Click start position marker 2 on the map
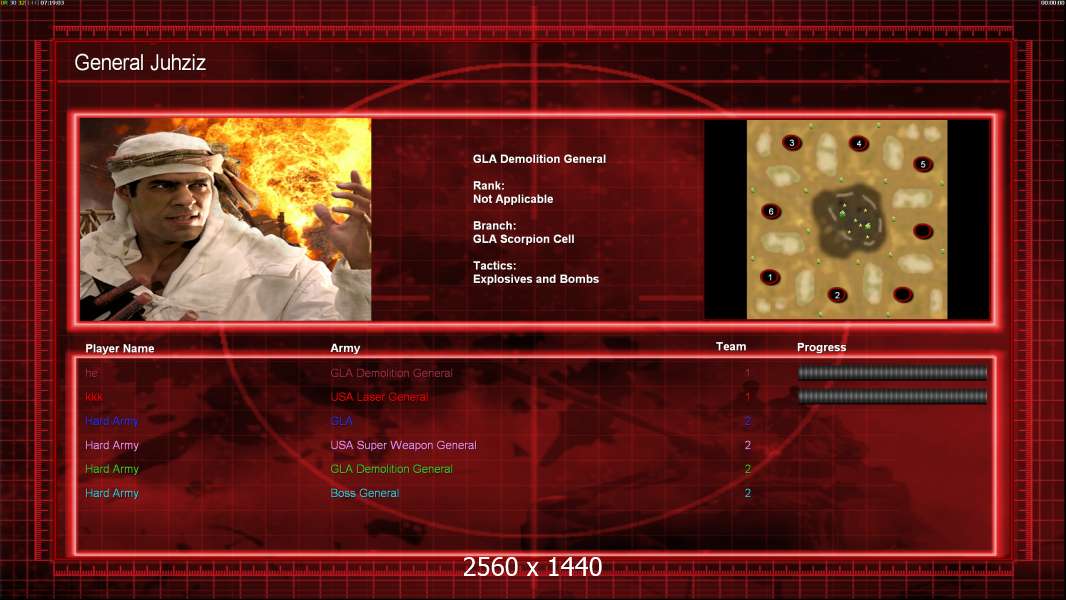Screen dimensions: 1066x600 click(837, 295)
